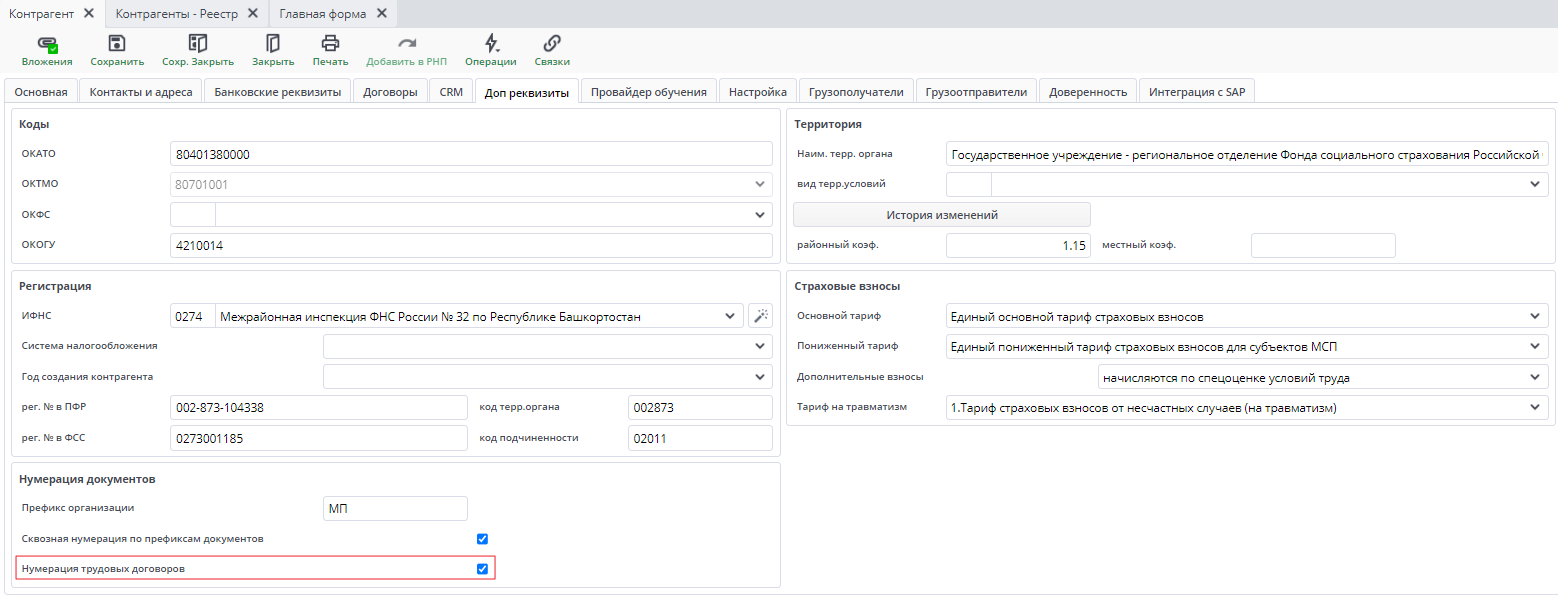Open the Интеграция с SAP tab
Screen dimensions: 1558x595
pos(1196,92)
